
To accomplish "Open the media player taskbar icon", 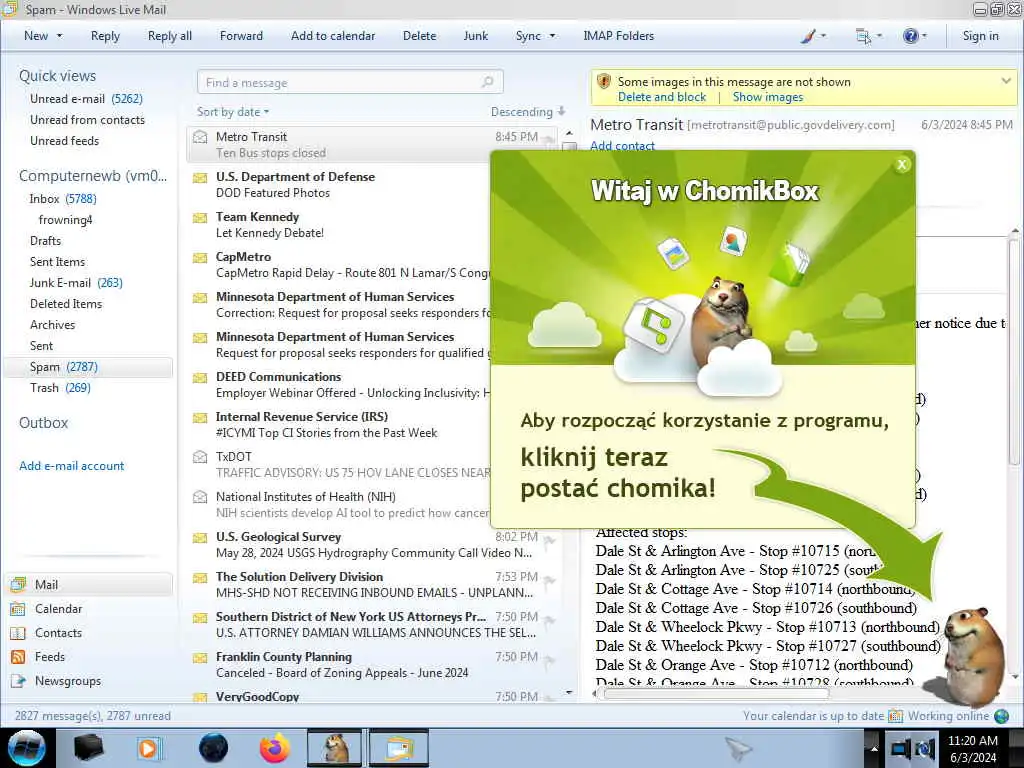I will pos(148,748).
